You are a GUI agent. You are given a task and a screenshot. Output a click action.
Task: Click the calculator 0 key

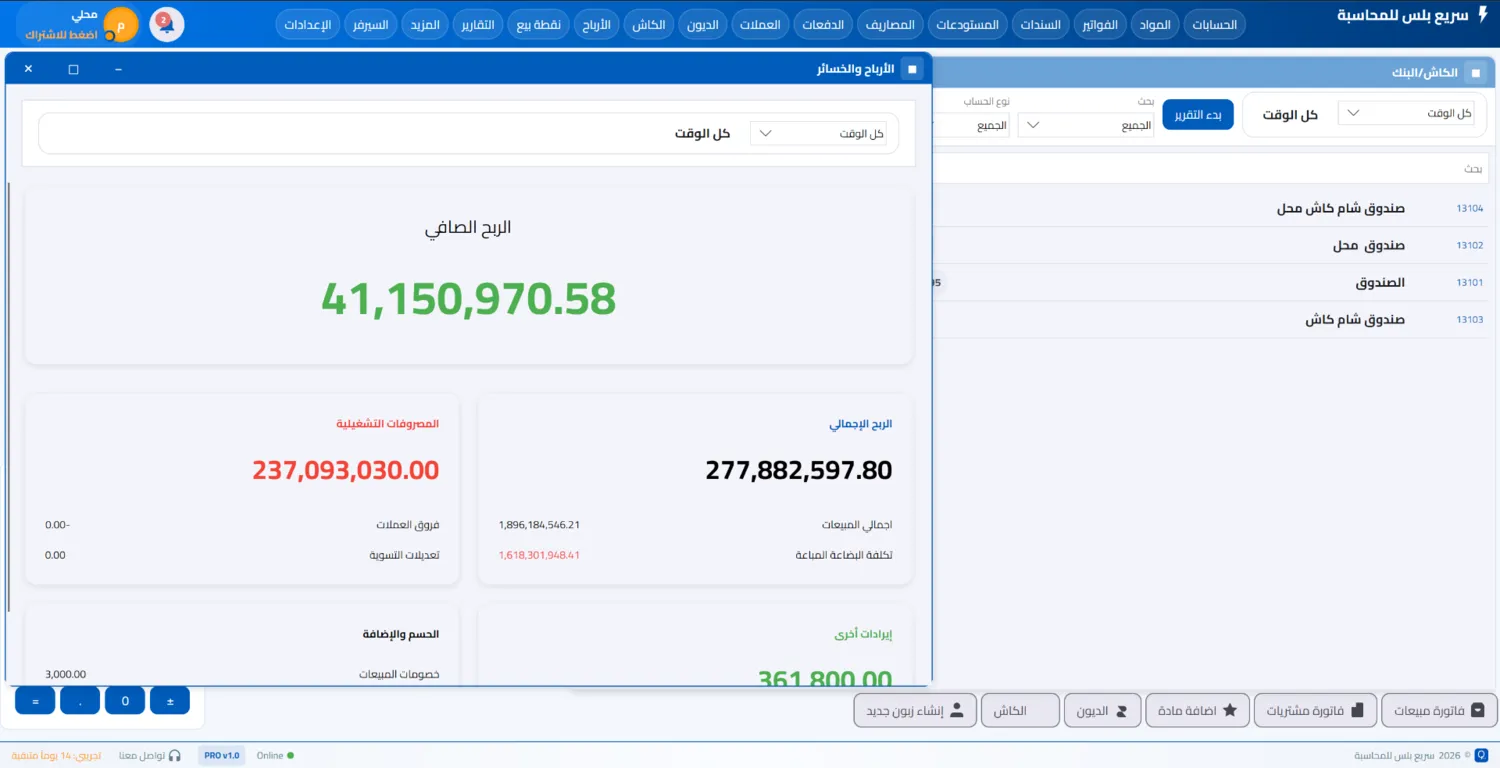(x=125, y=701)
